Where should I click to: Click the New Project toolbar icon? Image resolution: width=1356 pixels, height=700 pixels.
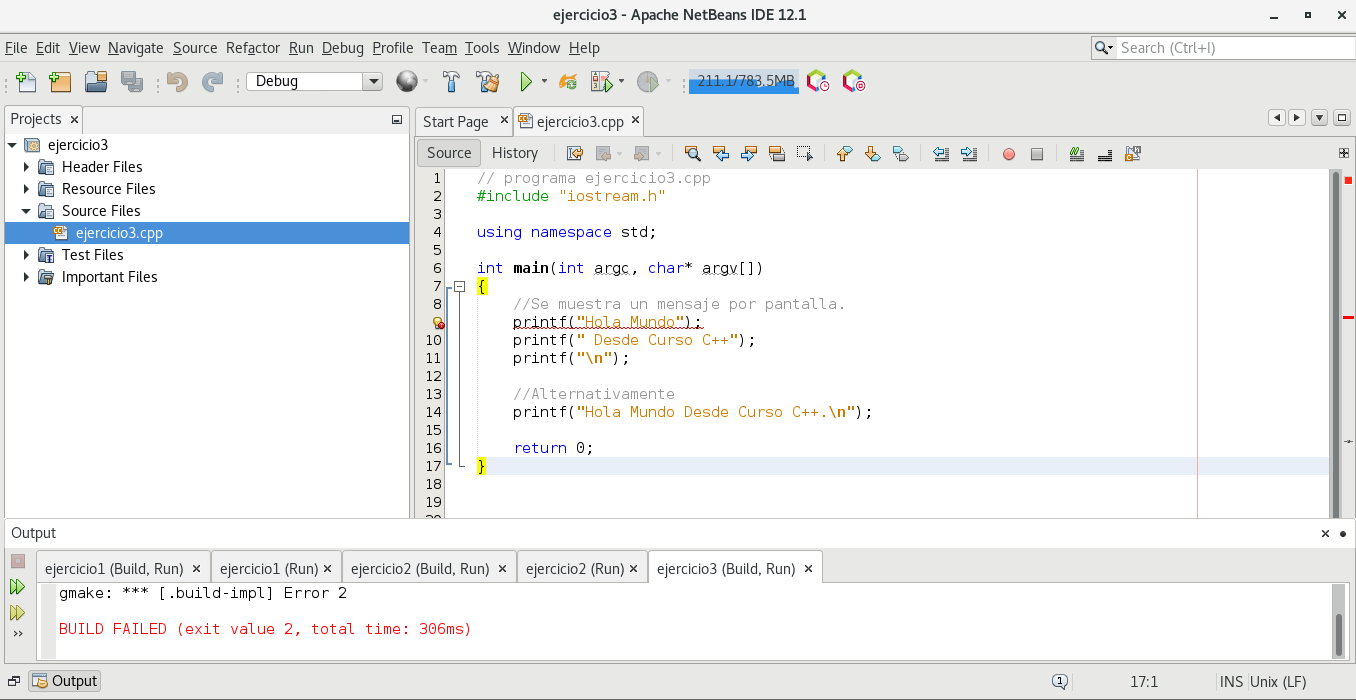click(60, 82)
